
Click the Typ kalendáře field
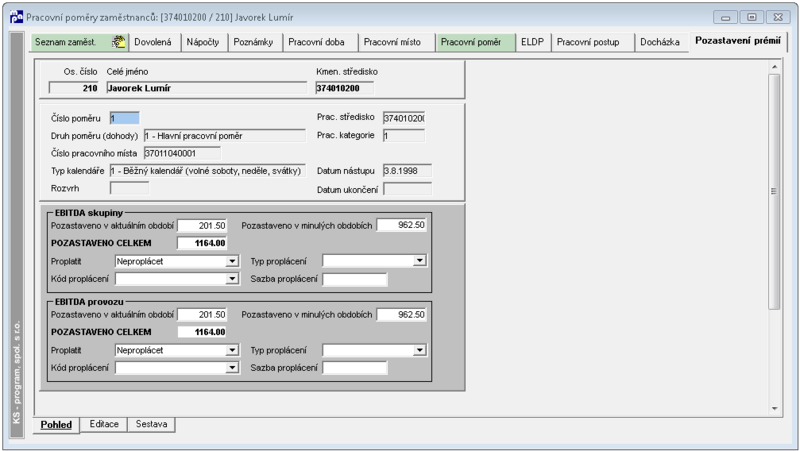coord(208,171)
